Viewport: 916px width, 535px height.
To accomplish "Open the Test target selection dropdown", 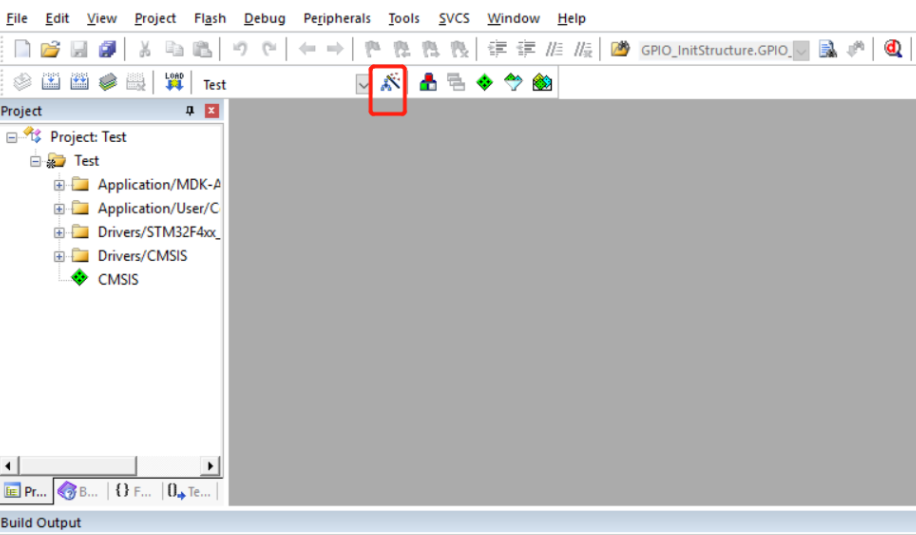I will (363, 85).
